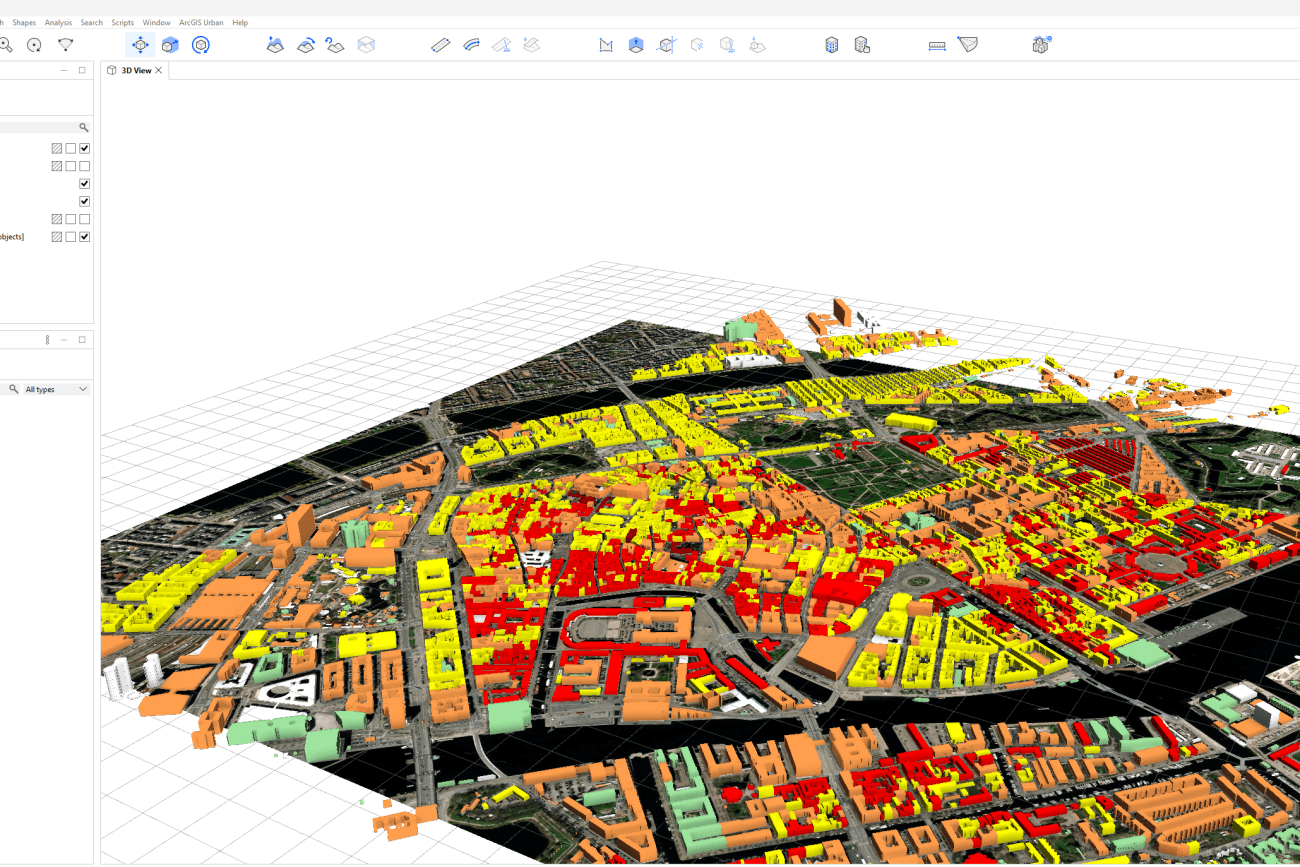Activate the Measure tool
The width and height of the screenshot is (1300, 867).
(936, 44)
